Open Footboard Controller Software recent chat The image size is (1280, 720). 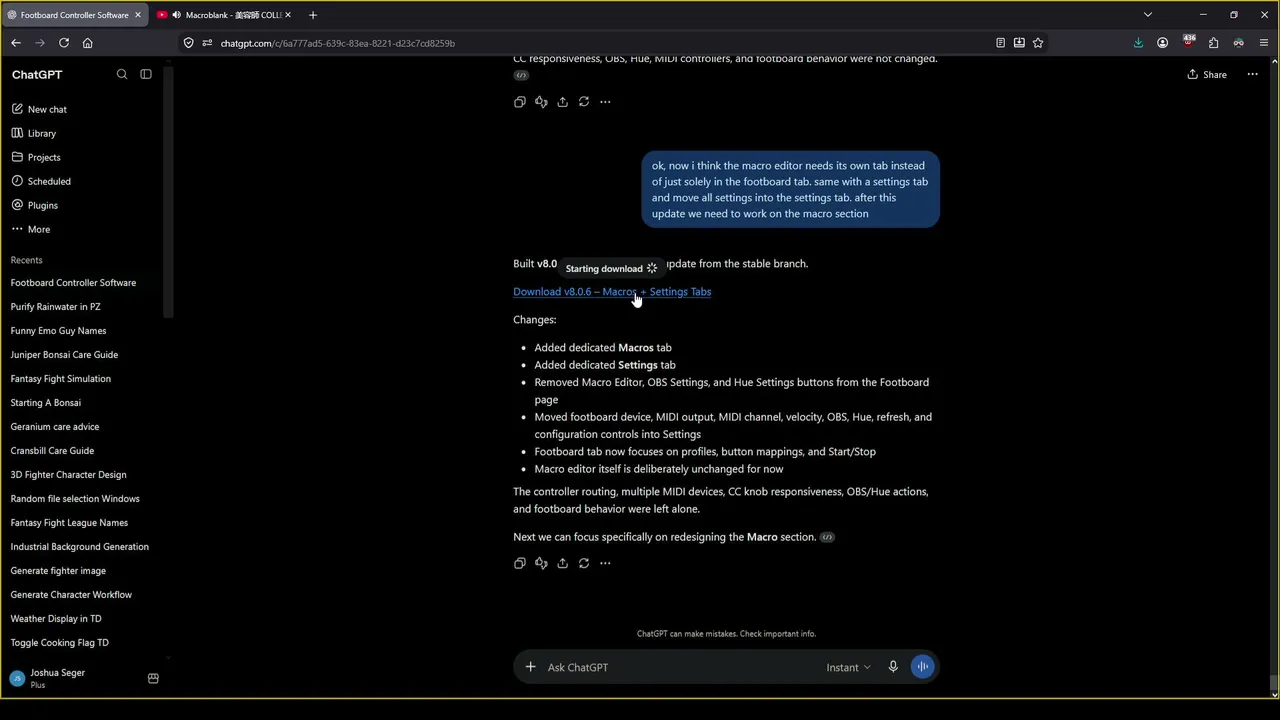(73, 283)
